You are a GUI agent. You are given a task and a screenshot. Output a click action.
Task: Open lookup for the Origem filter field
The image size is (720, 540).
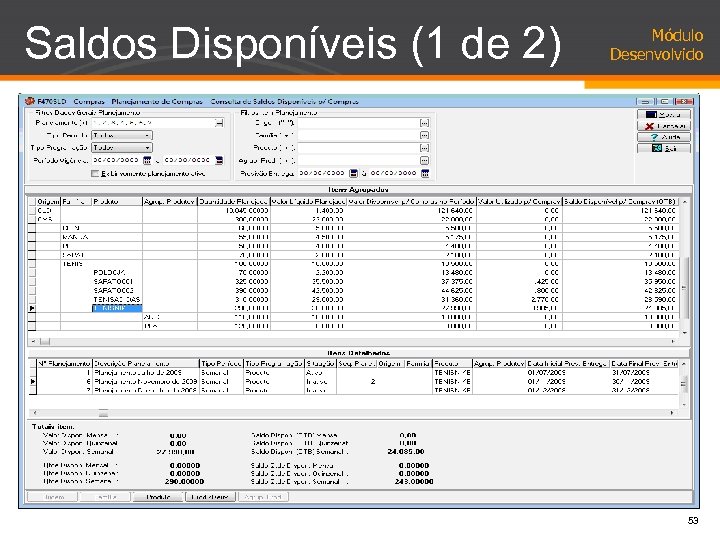click(x=424, y=123)
